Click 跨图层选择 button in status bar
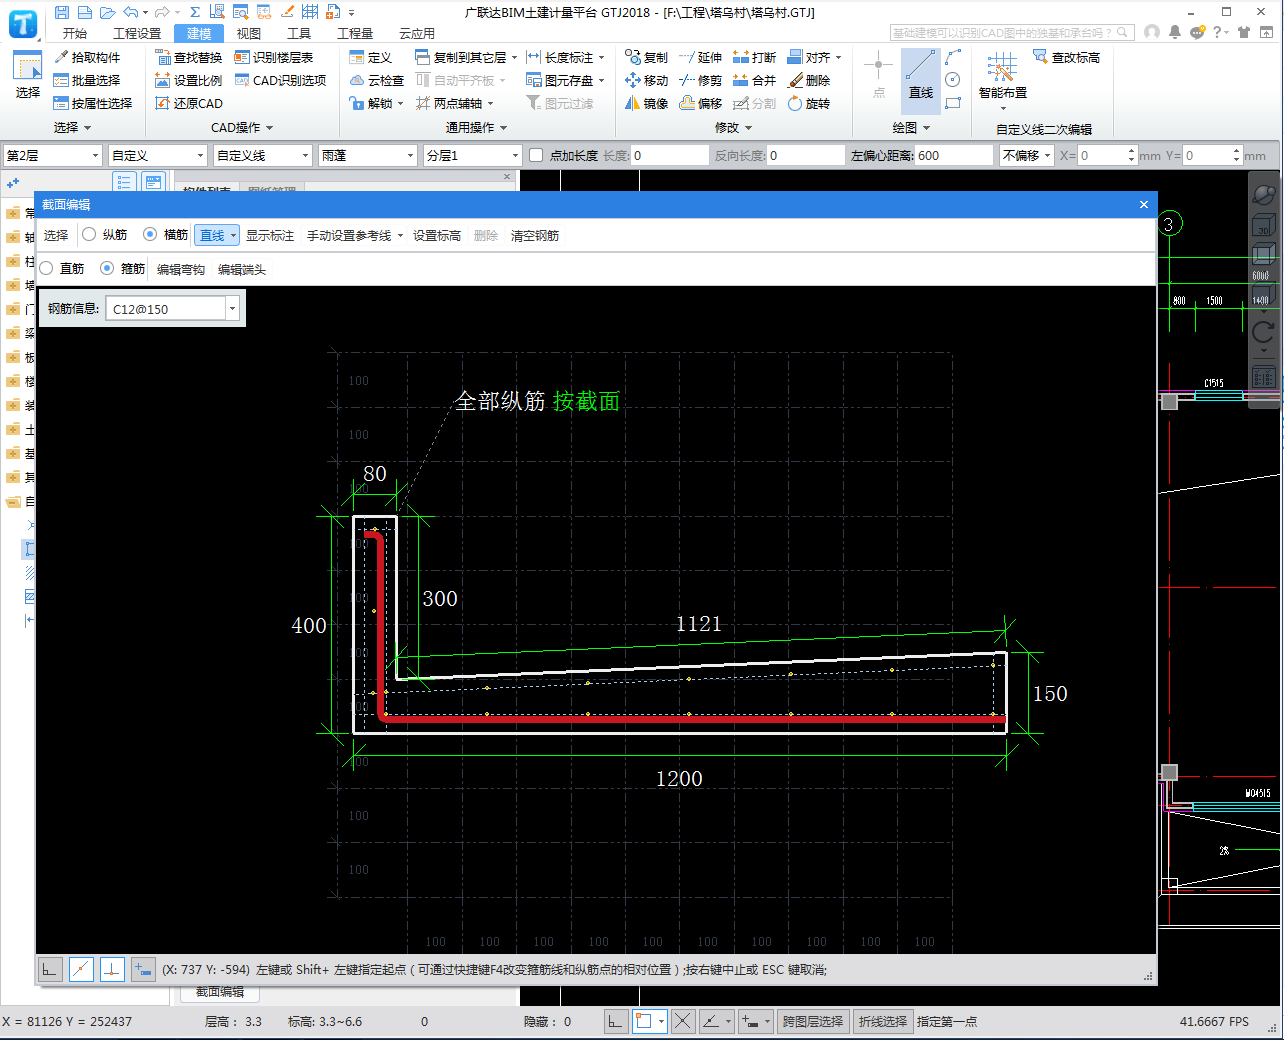Viewport: 1284px width, 1040px height. (x=813, y=1021)
